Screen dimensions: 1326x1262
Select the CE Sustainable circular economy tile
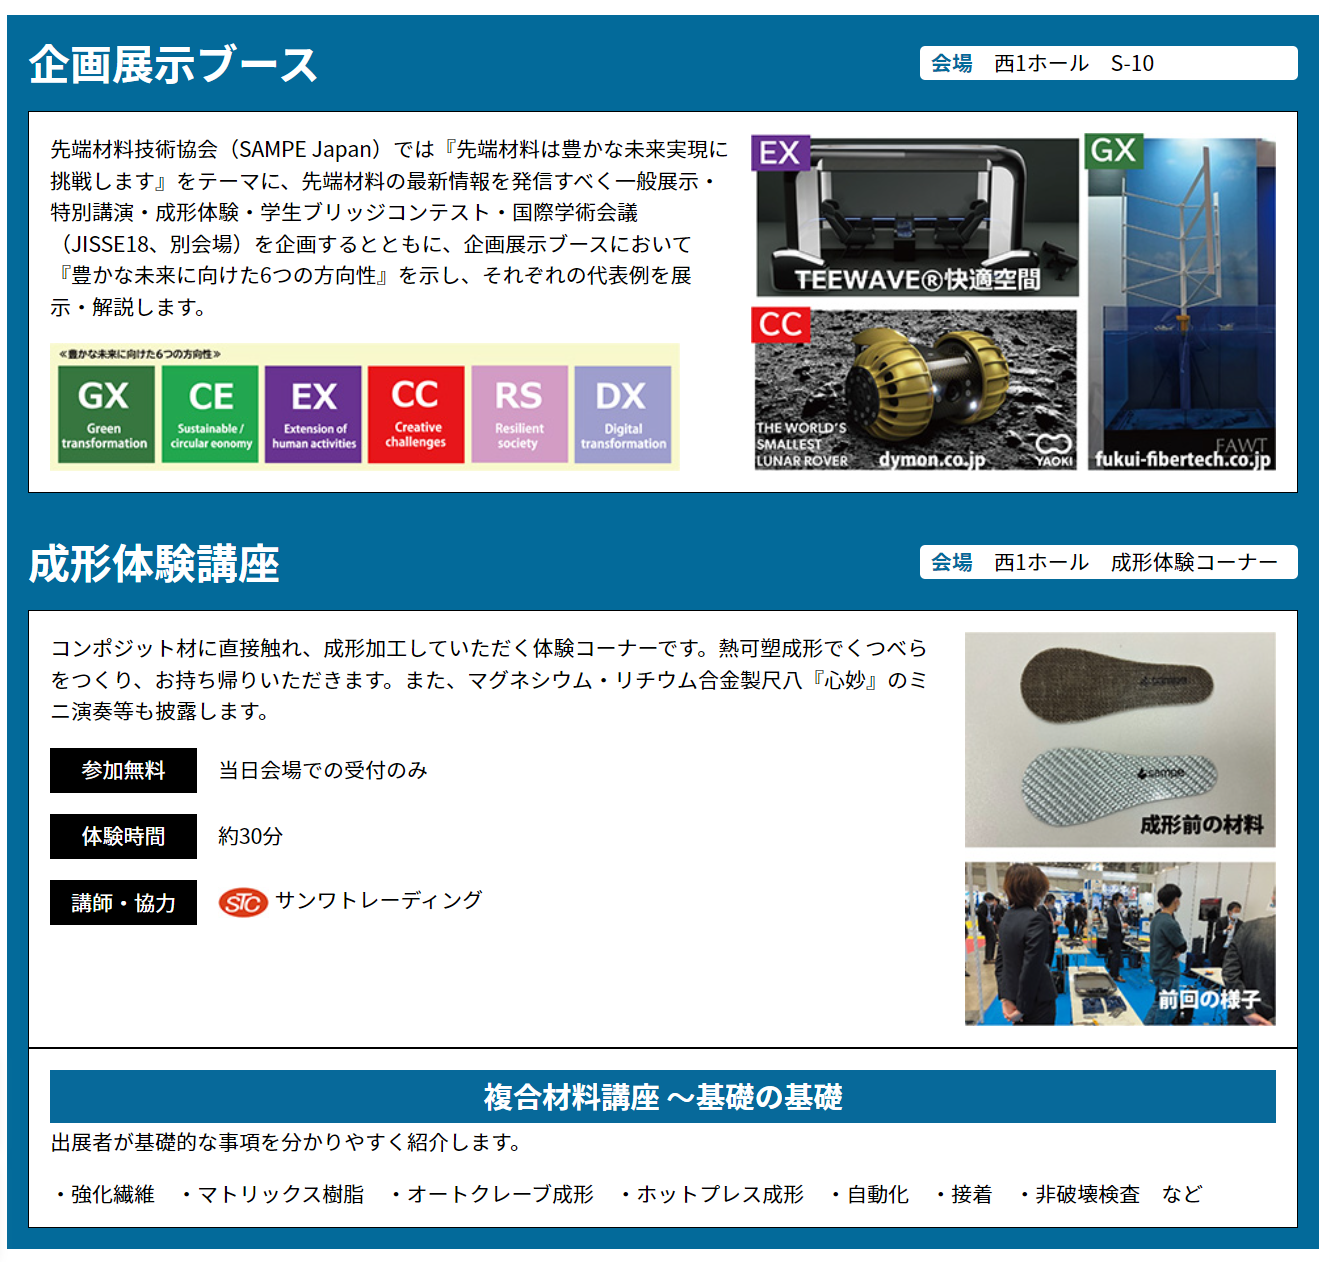(210, 414)
